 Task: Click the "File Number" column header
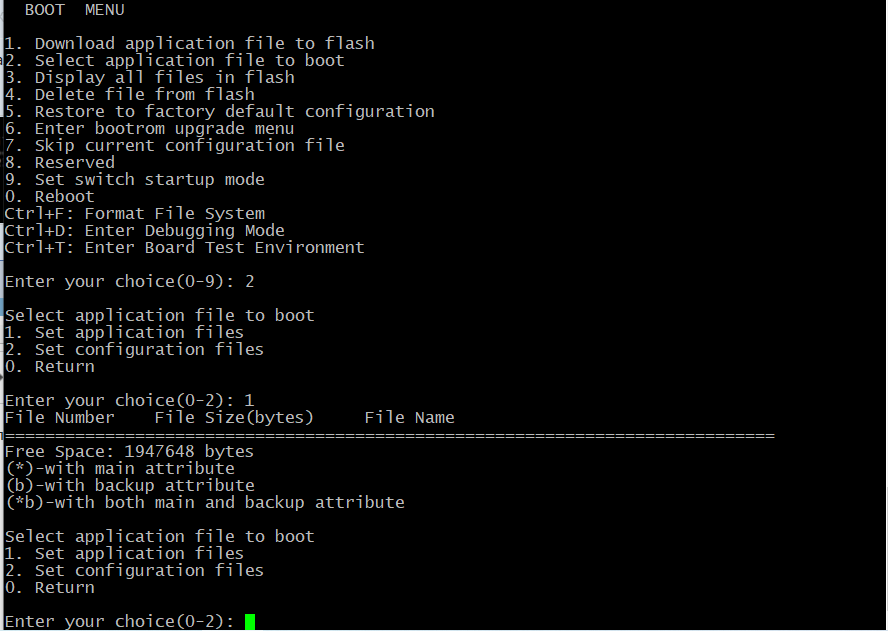pyautogui.click(x=60, y=417)
